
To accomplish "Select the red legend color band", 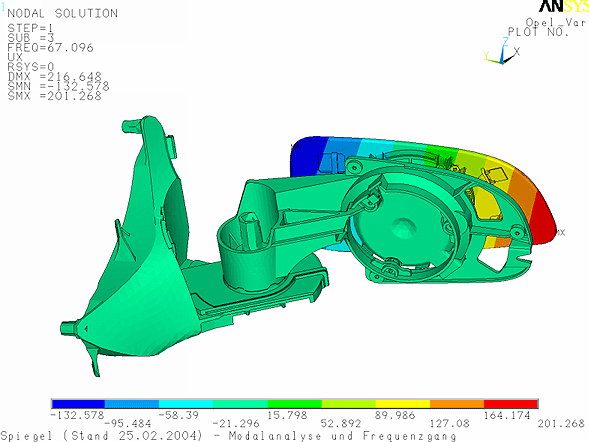I will tap(511, 404).
